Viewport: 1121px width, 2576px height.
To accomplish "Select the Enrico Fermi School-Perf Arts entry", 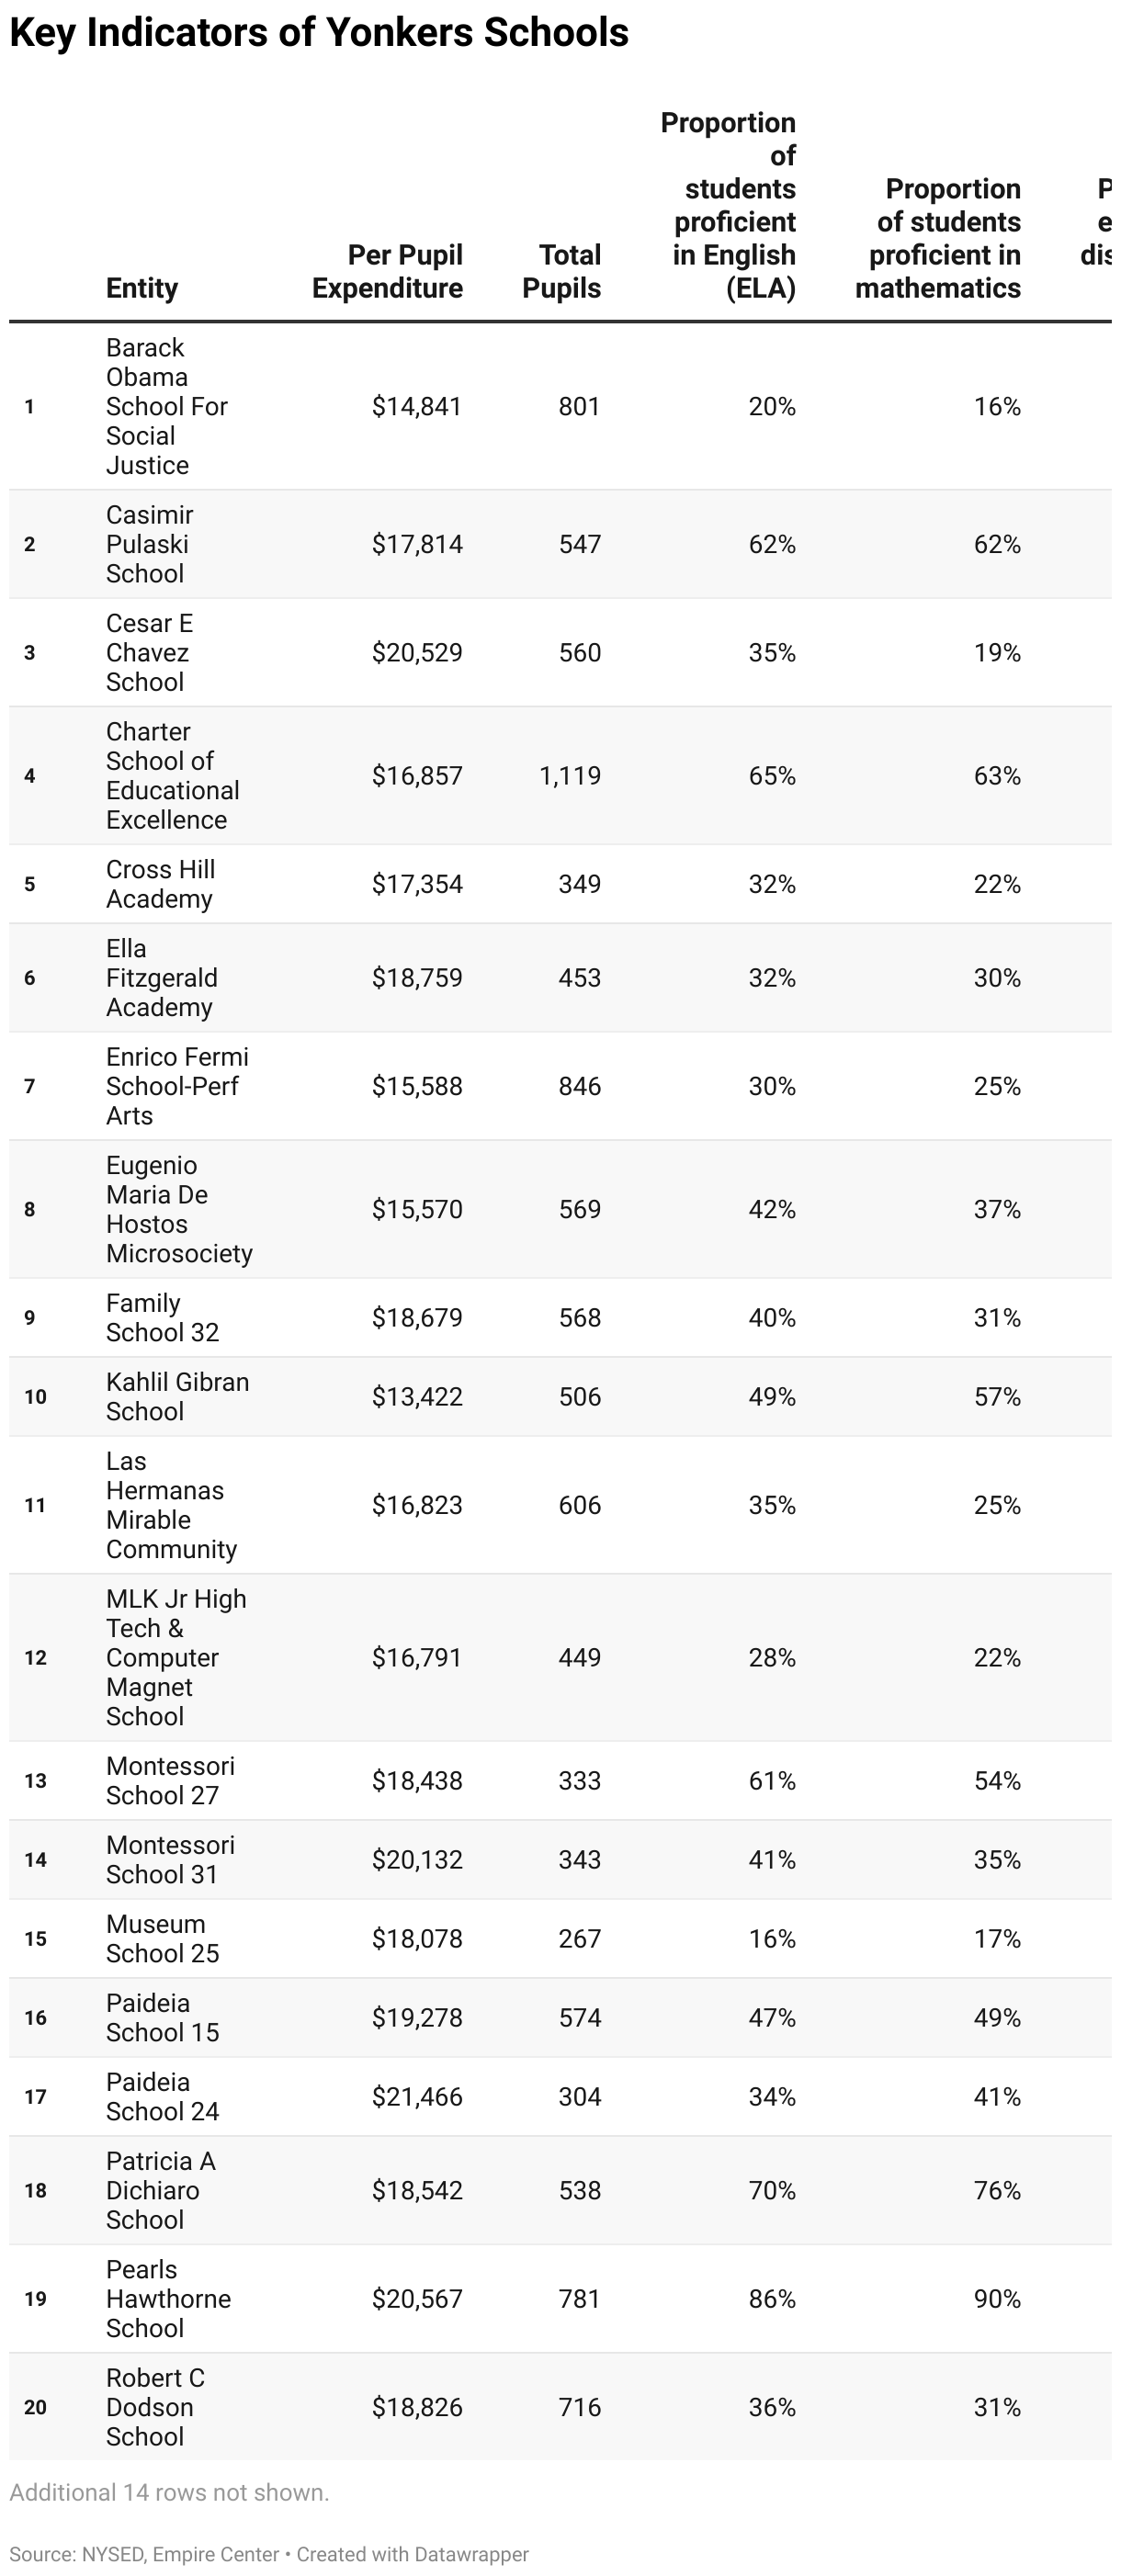I will [x=177, y=1086].
